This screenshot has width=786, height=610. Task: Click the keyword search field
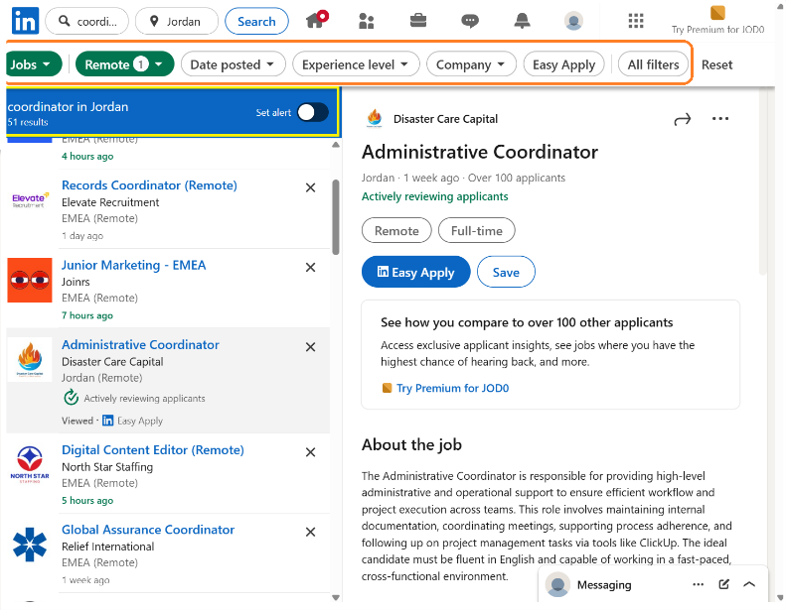pos(87,22)
